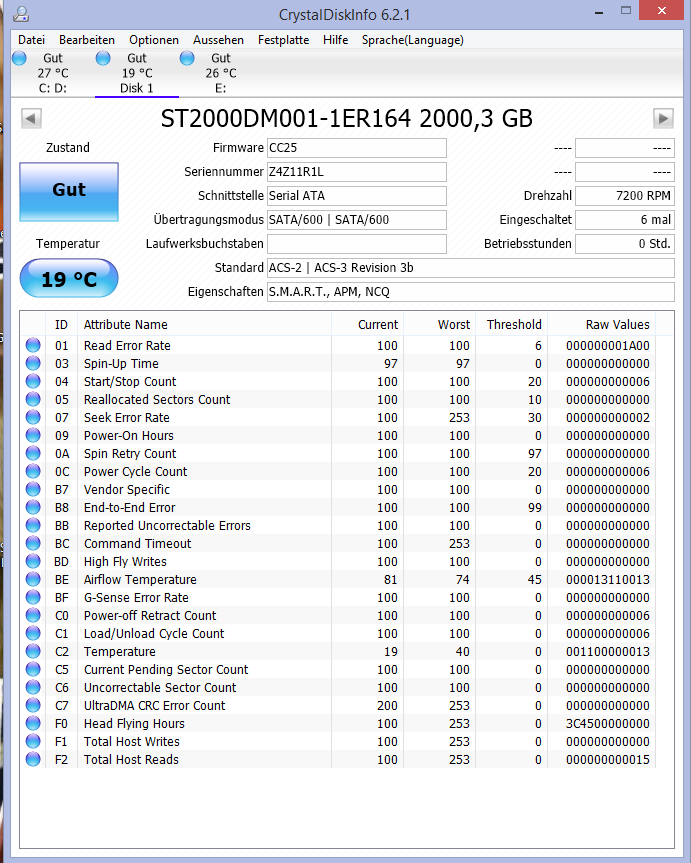Click the Standard field ACS-2
691x863 pixels.
tap(471, 268)
